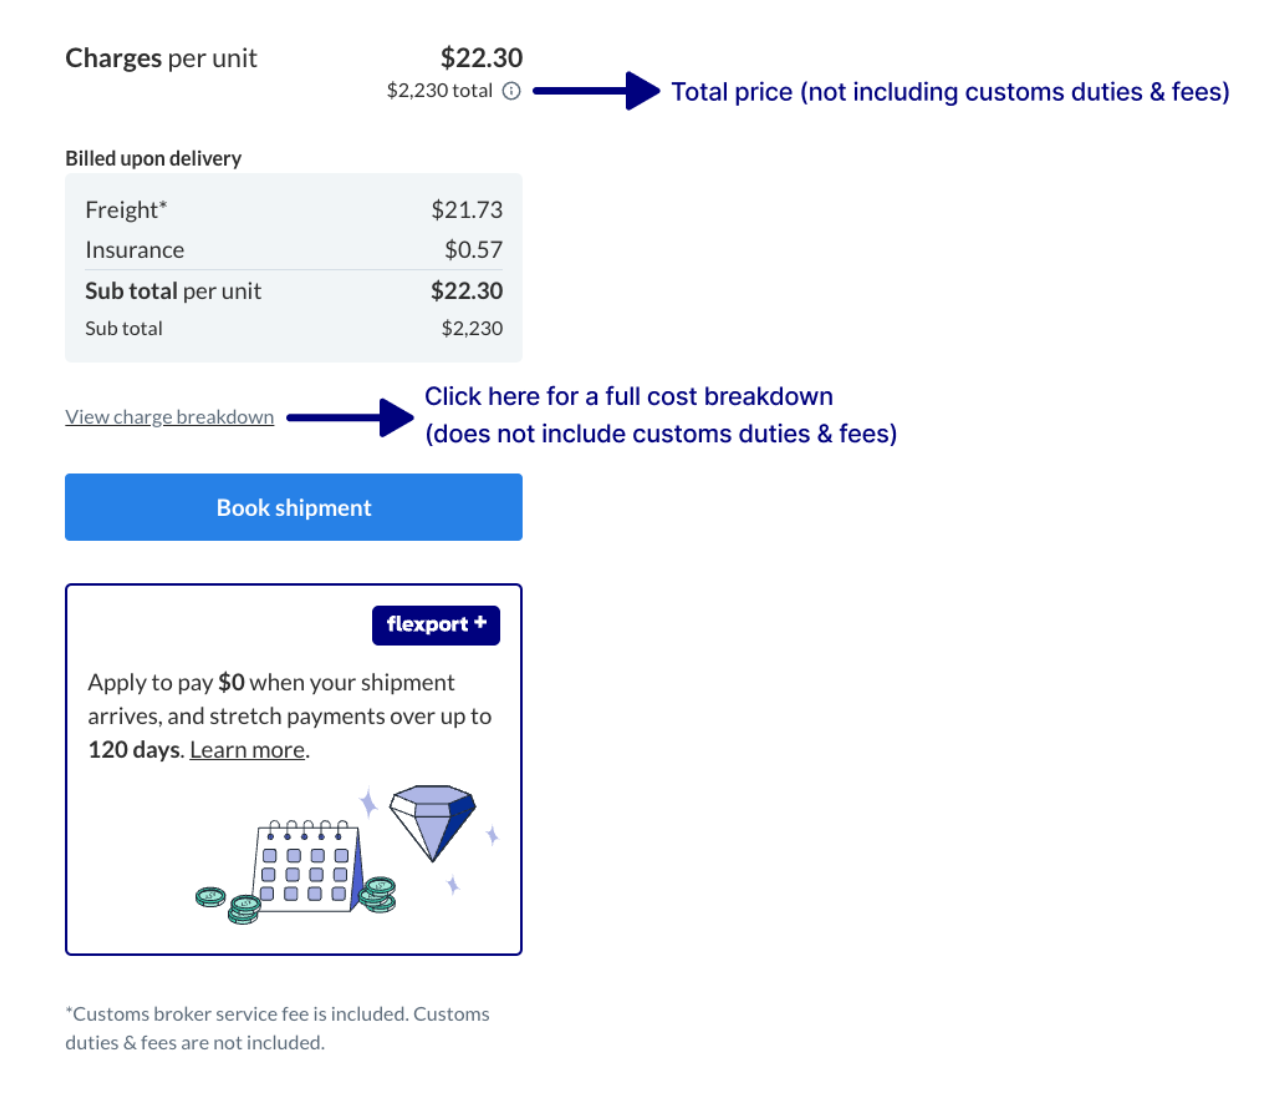Screen dimensions: 1274x1098
Task: Click the info icon beside $2,230 total
Action: (x=511, y=91)
